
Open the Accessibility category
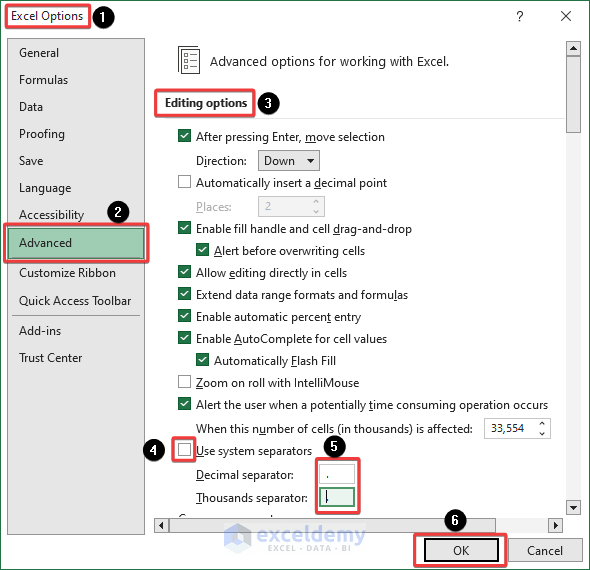pyautogui.click(x=76, y=215)
